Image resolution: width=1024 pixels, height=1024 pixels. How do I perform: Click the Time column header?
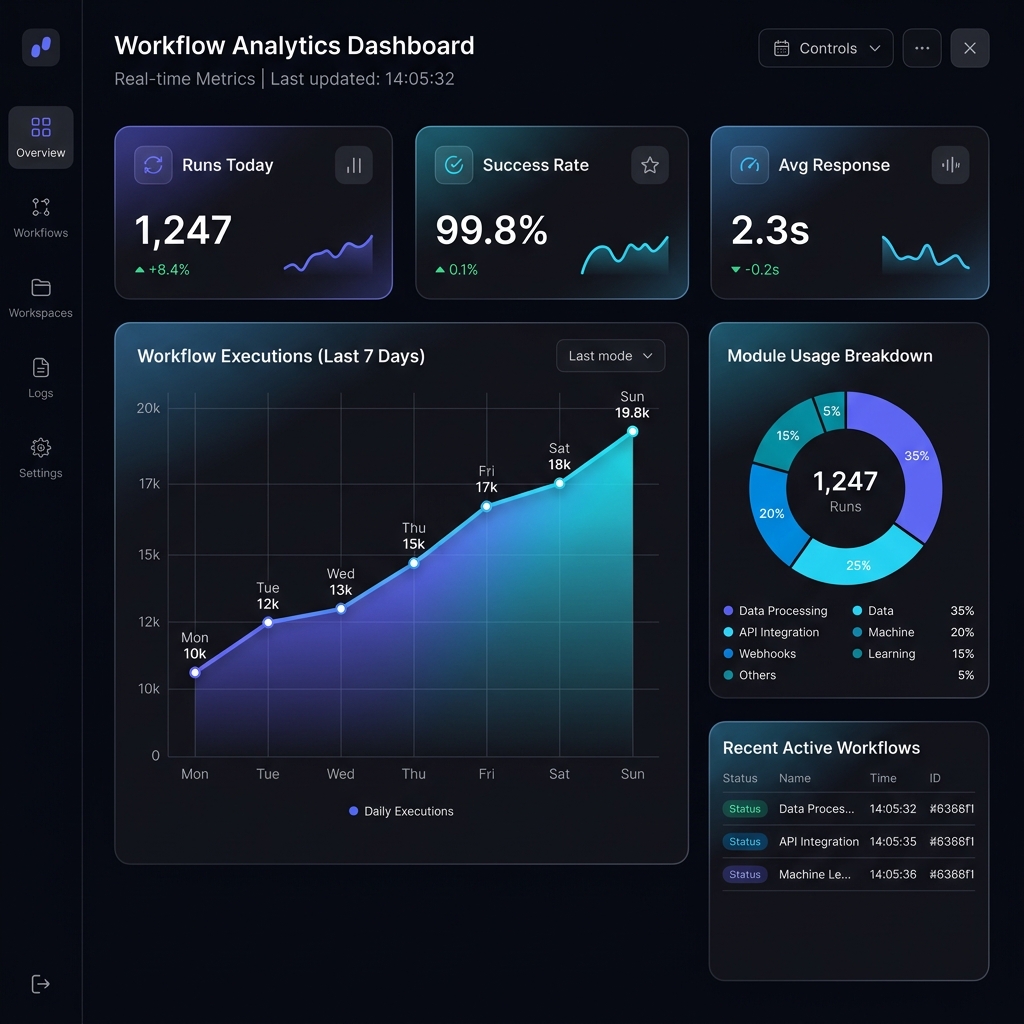coord(883,778)
